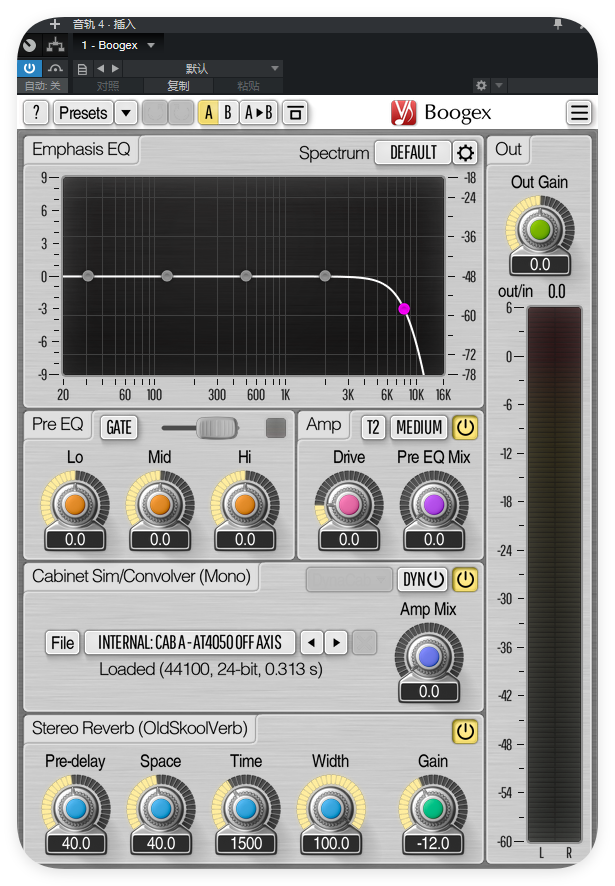Image resolution: width=615 pixels, height=886 pixels.
Task: Click the Drive knob
Action: pyautogui.click(x=349, y=504)
